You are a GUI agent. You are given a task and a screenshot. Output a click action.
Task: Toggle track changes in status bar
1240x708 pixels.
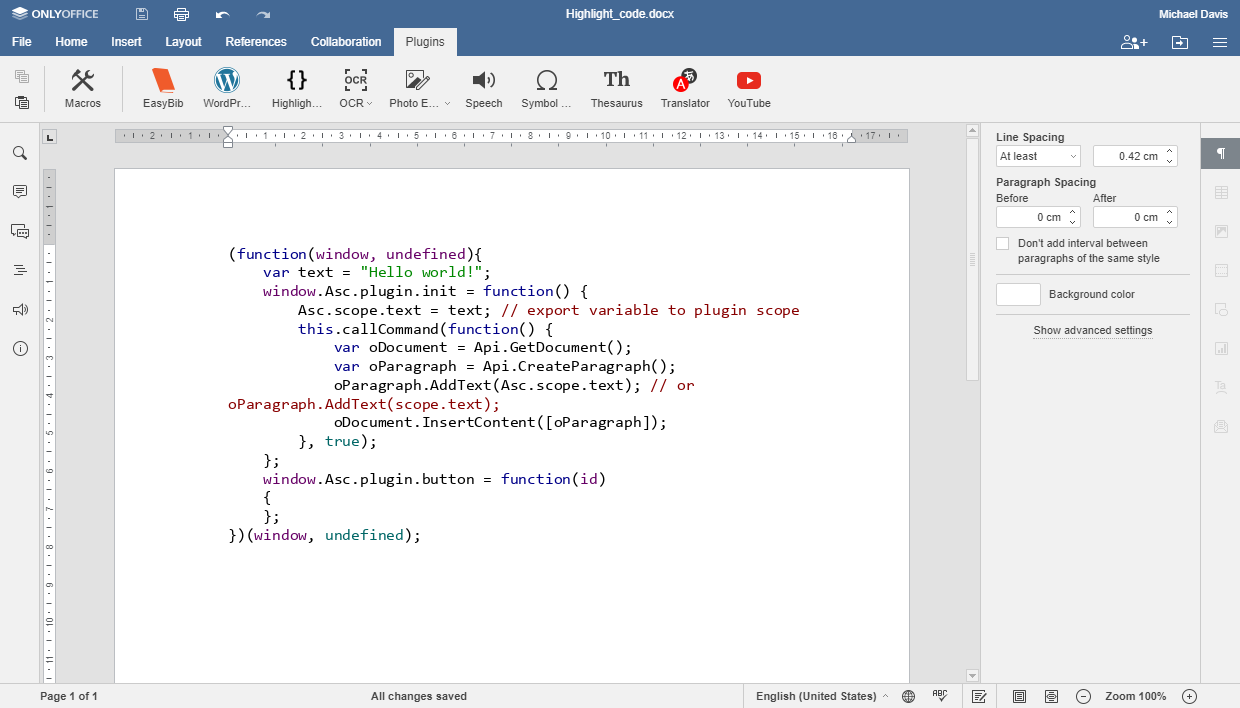click(x=980, y=696)
